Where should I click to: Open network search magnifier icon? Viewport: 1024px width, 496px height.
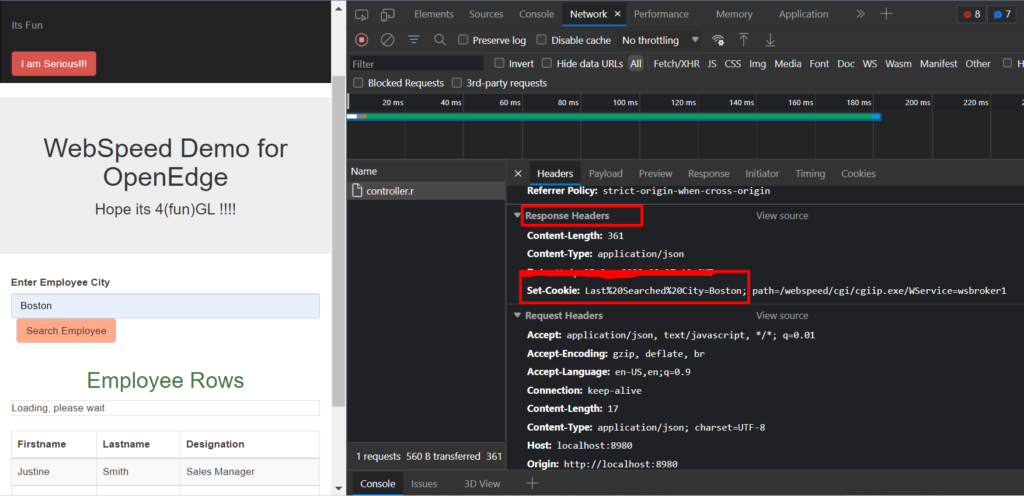click(x=440, y=40)
